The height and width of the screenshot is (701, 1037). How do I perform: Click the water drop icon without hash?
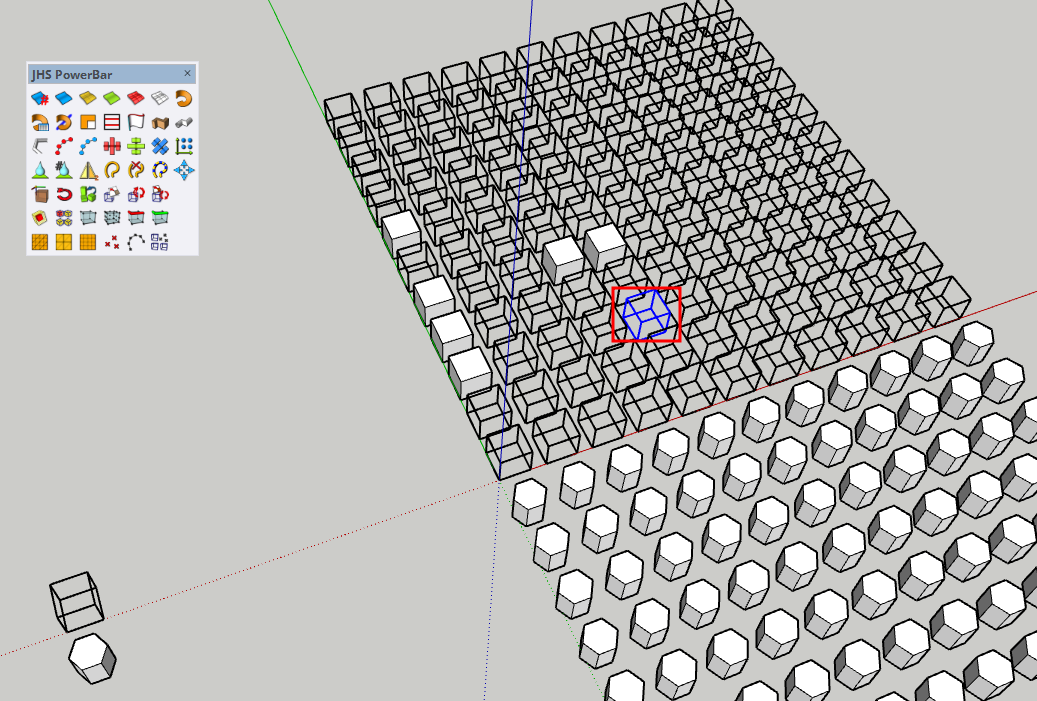tap(40, 170)
